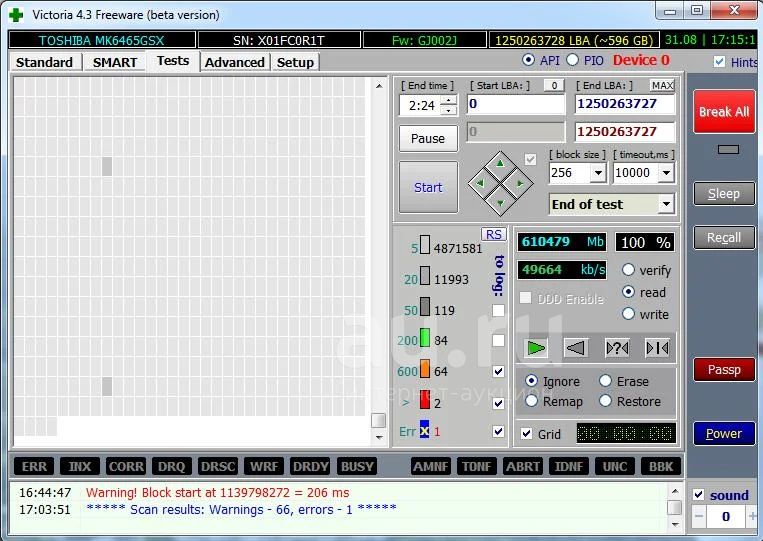763x541 pixels.
Task: Select the write test mode
Action: coord(628,314)
